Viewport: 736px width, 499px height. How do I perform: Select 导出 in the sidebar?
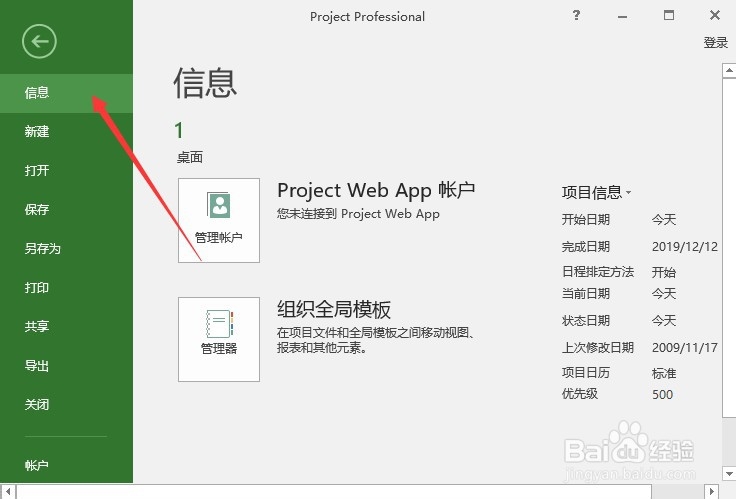coord(66,365)
